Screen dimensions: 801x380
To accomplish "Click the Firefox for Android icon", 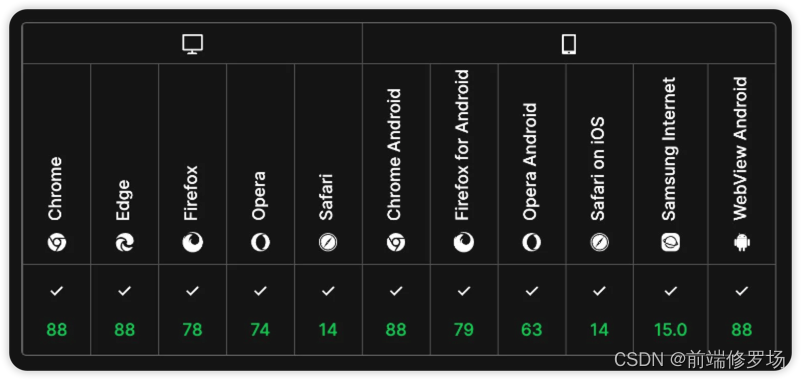I will 464,242.
